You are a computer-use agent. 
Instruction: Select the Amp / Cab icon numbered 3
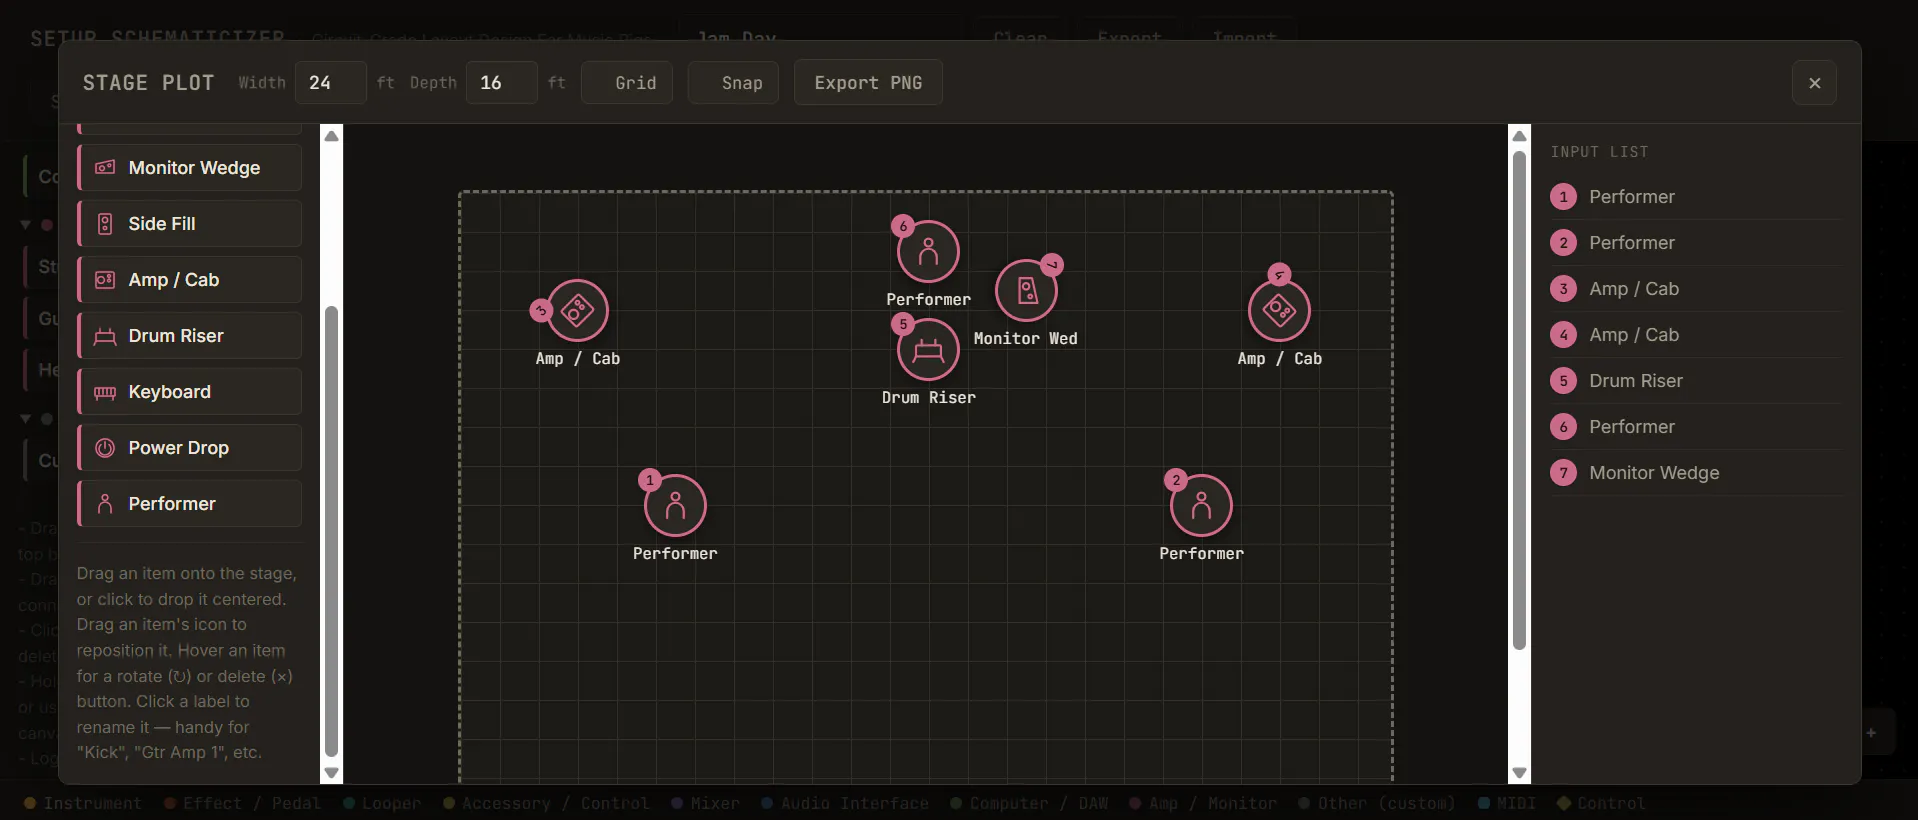(578, 310)
